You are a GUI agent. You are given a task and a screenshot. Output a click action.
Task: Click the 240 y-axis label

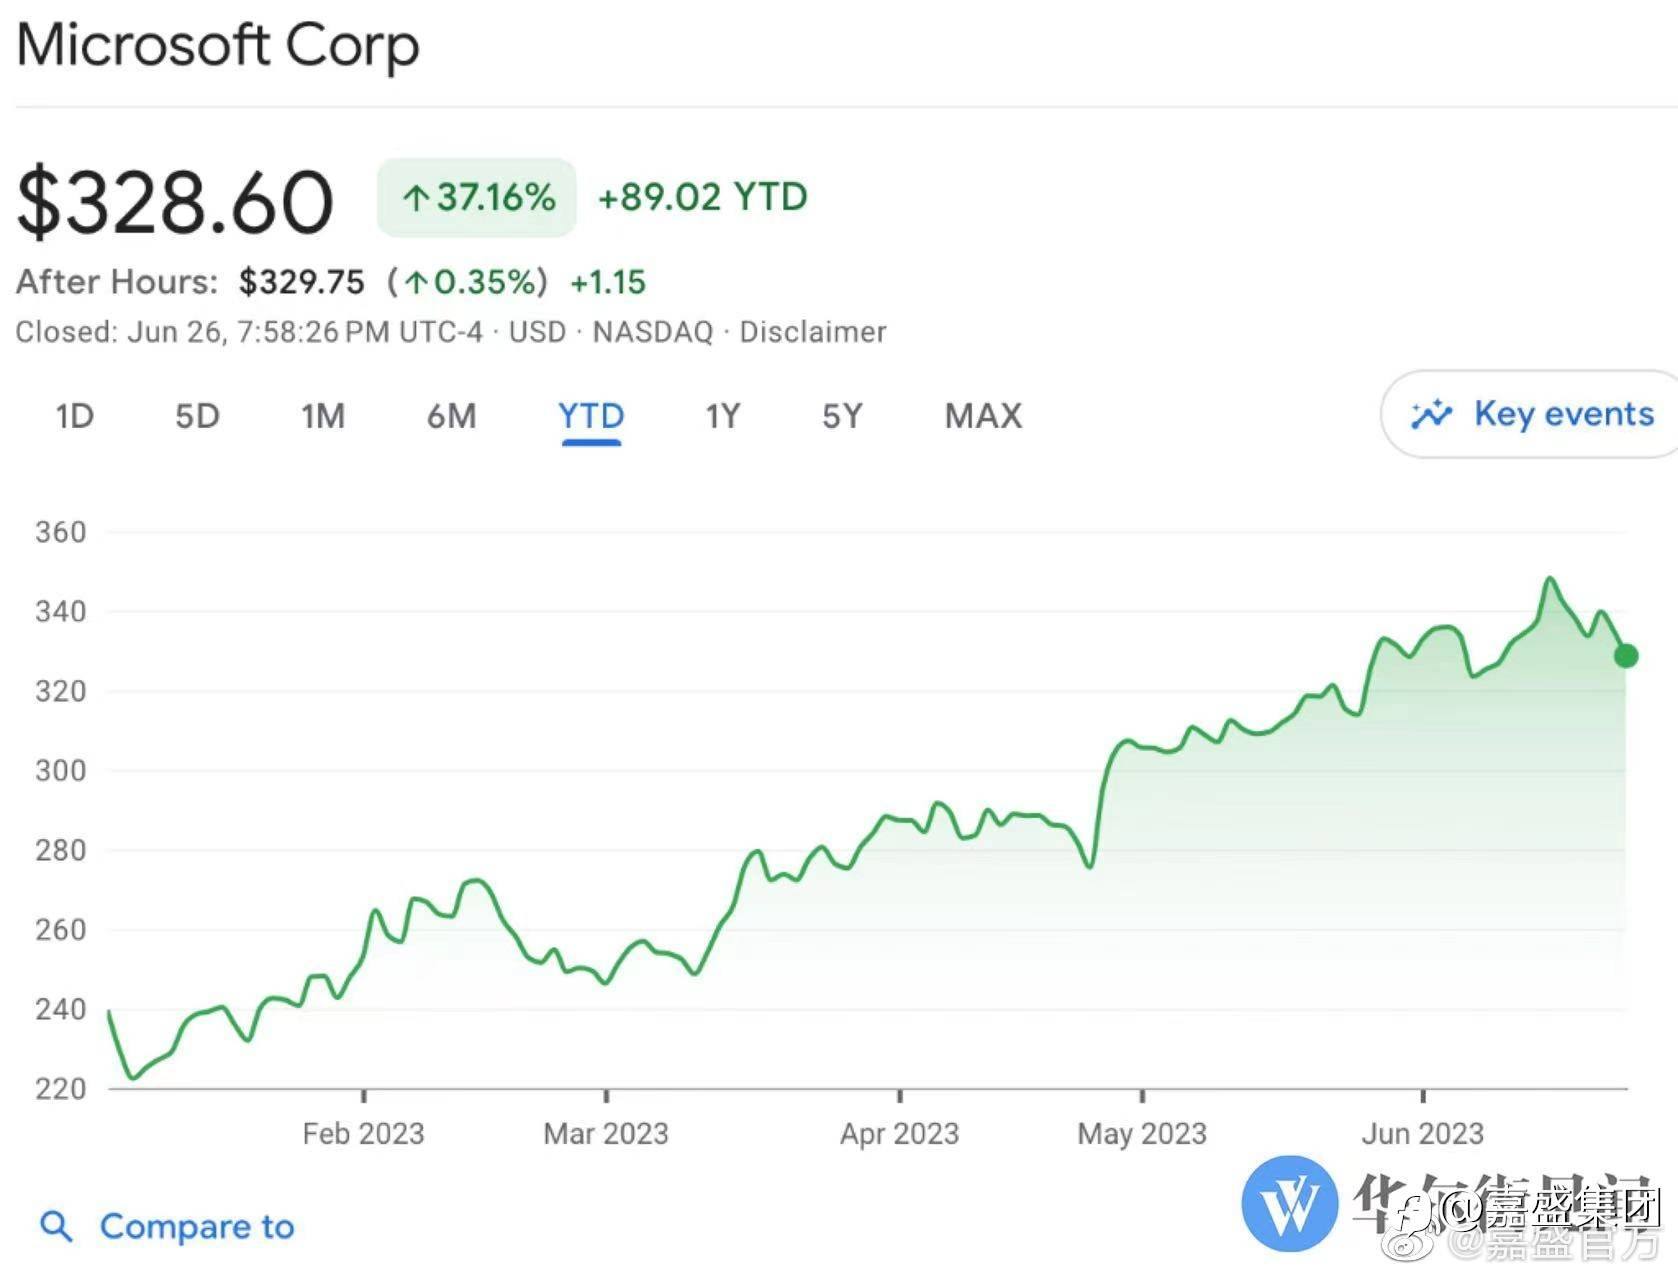(x=61, y=1009)
